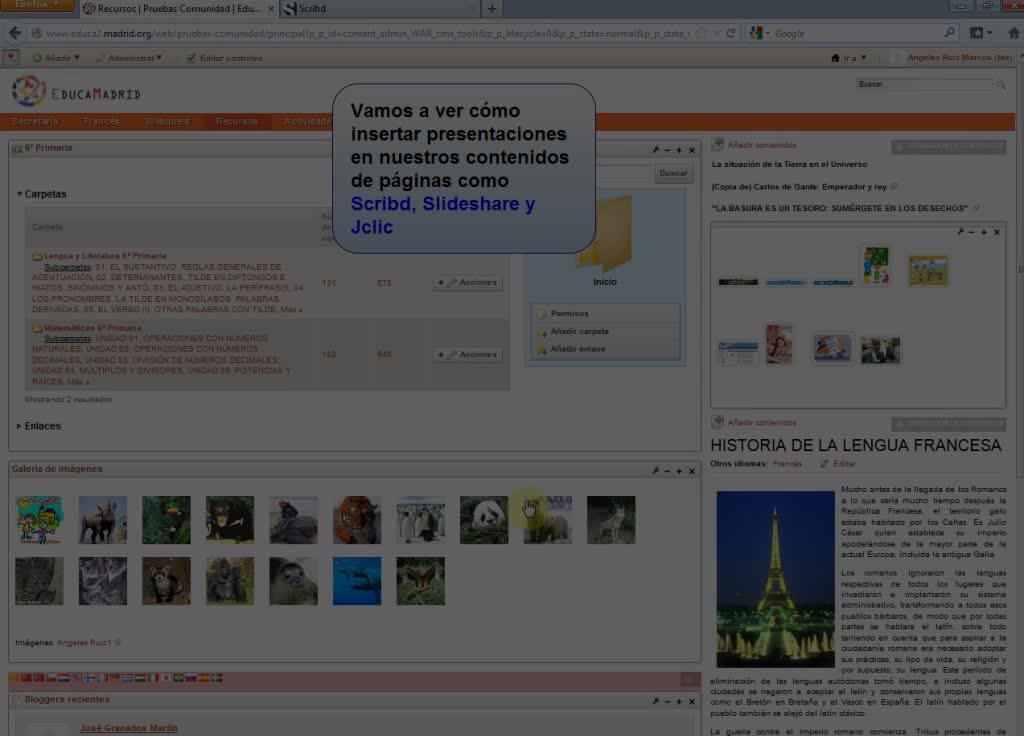Close the thumbnails portlet on the right
Screen dimensions: 1024x736
[x=997, y=232]
